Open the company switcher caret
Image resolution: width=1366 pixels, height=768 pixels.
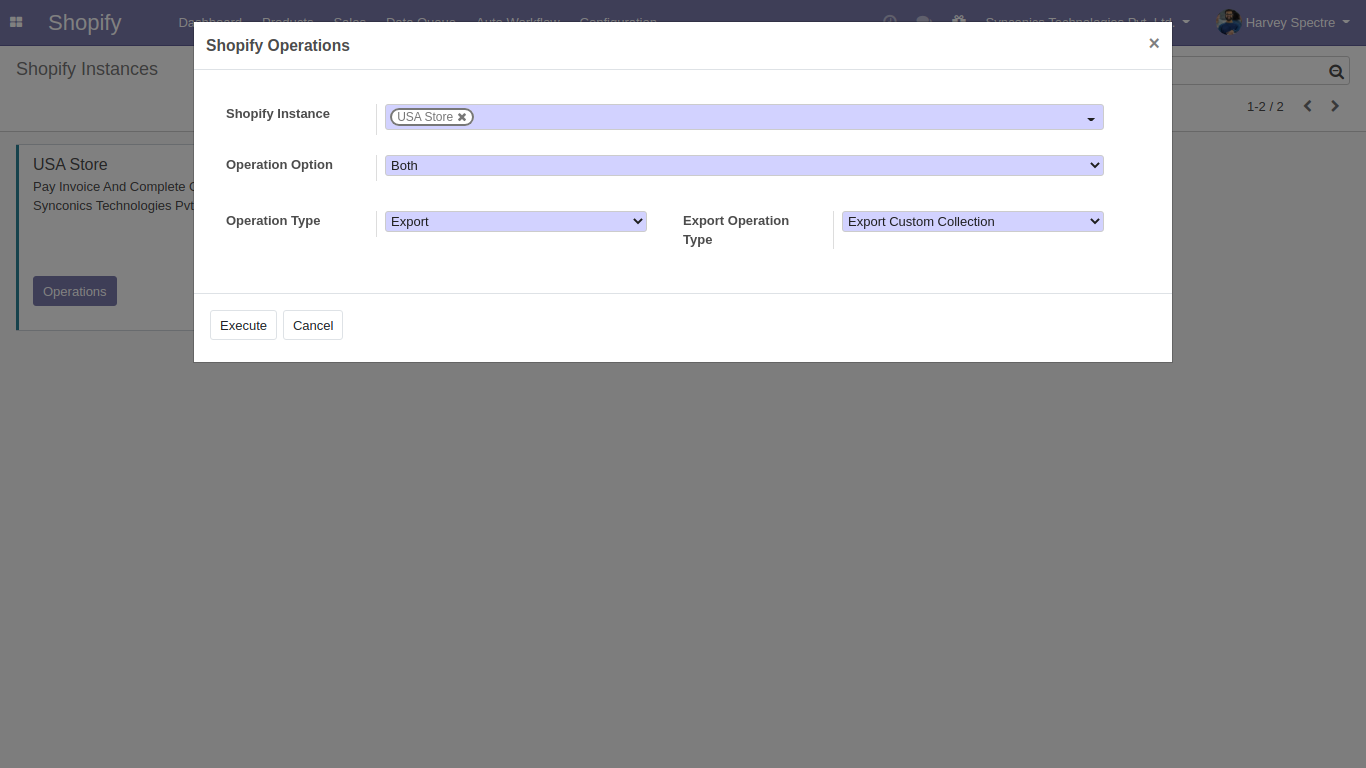[x=1186, y=22]
